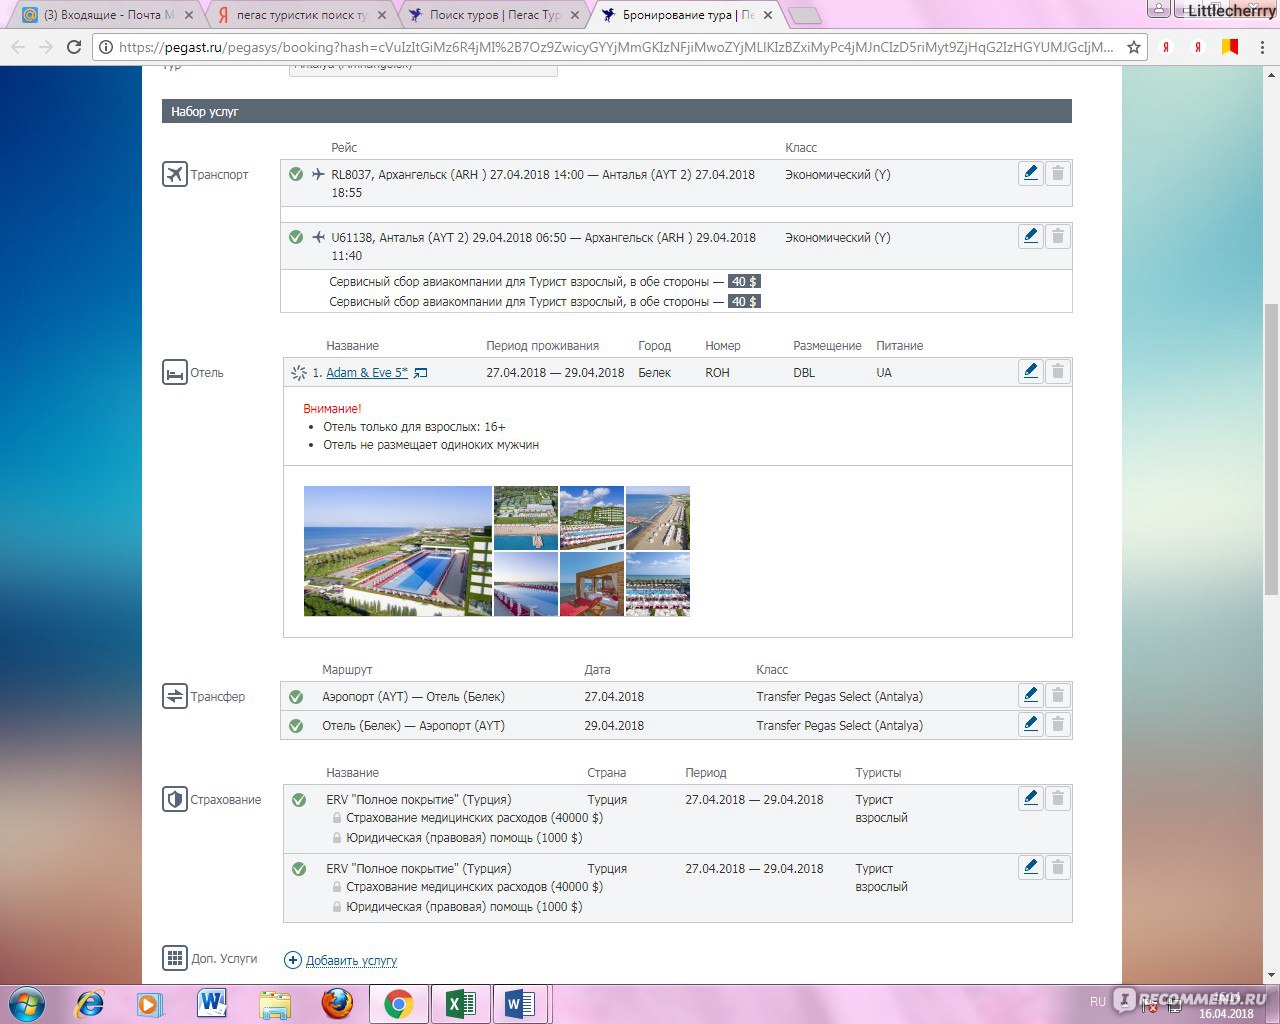Click the first 40 $ service fee badge
The height and width of the screenshot is (1024, 1280).
click(744, 281)
